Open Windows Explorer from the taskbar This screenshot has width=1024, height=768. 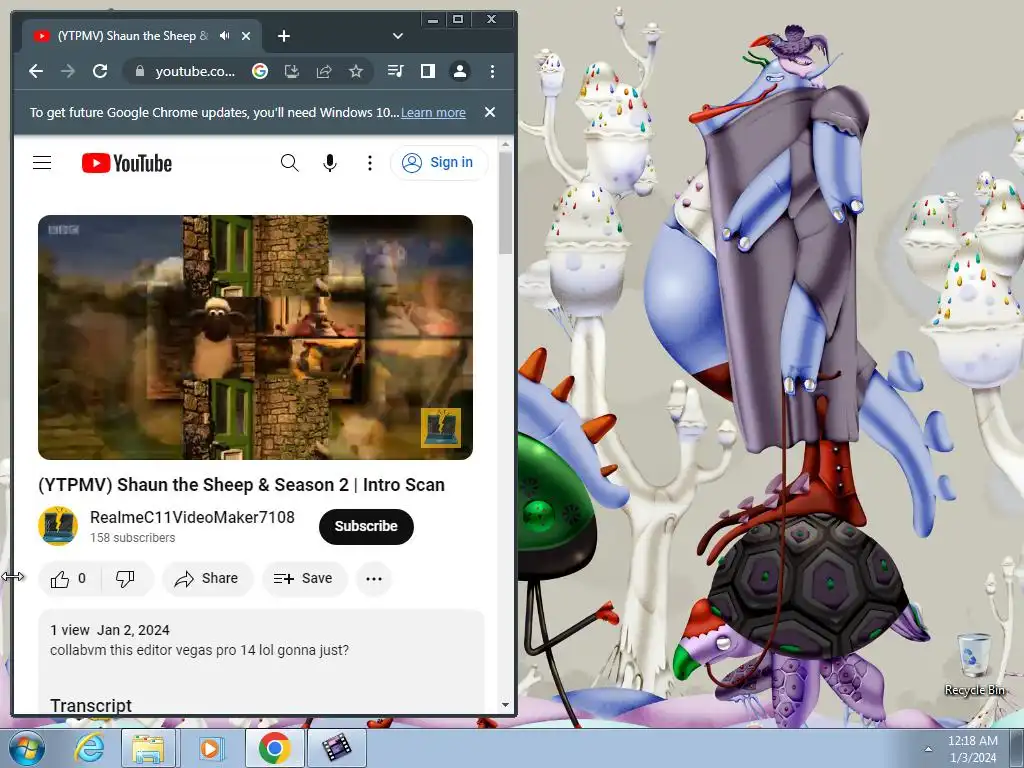pos(148,748)
